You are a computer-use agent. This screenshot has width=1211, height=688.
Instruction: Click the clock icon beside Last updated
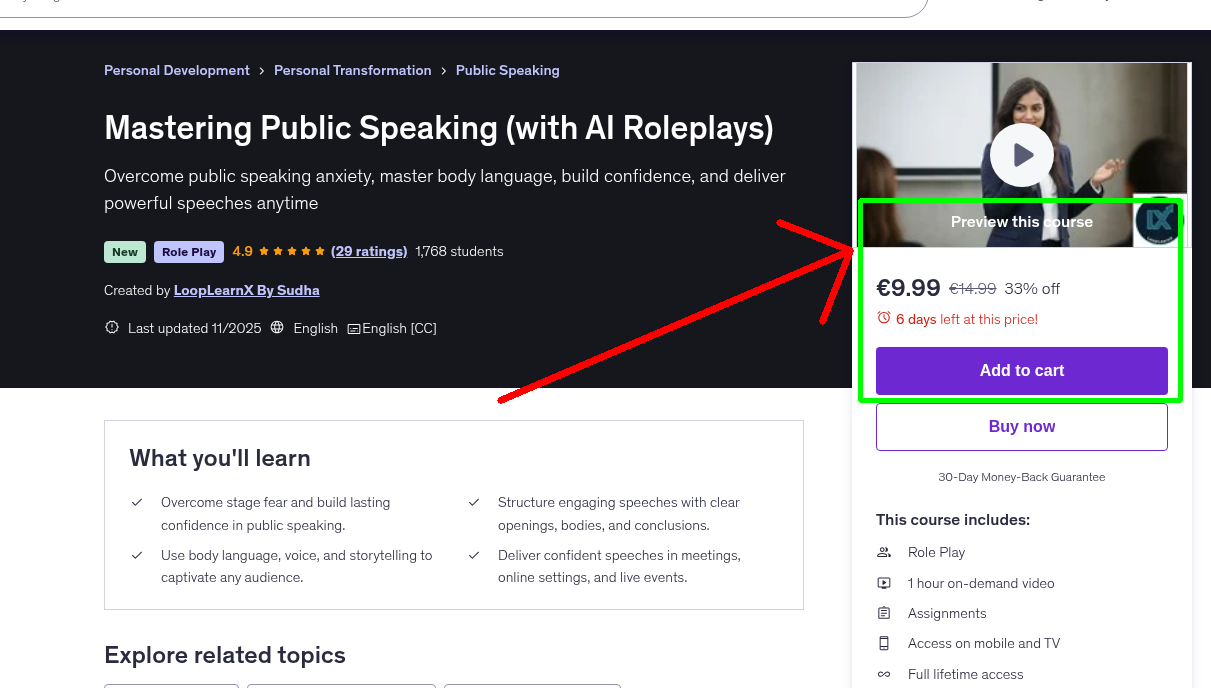(x=112, y=327)
